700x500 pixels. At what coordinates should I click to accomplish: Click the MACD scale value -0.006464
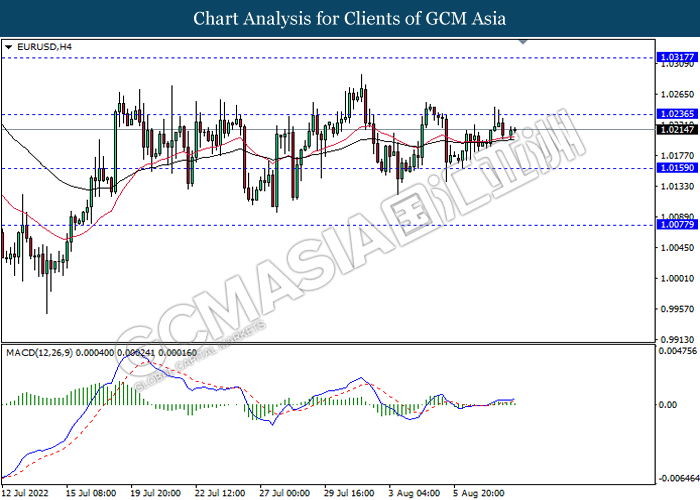click(679, 479)
